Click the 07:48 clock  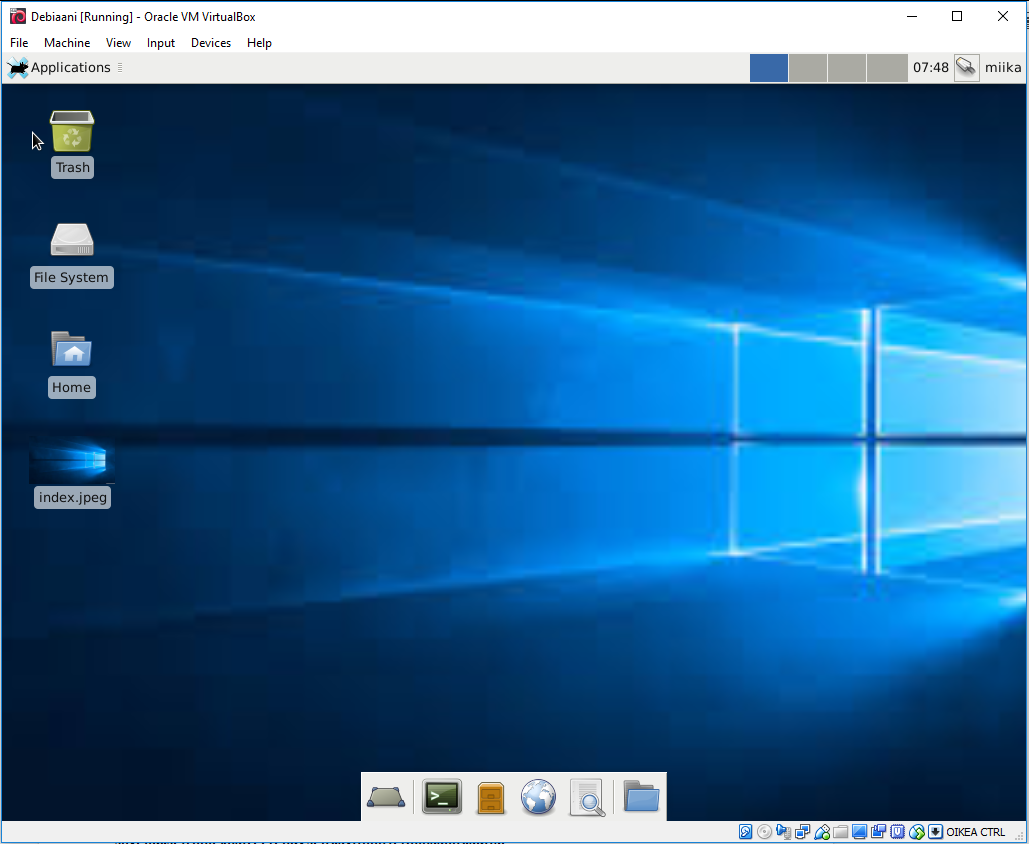coord(931,68)
